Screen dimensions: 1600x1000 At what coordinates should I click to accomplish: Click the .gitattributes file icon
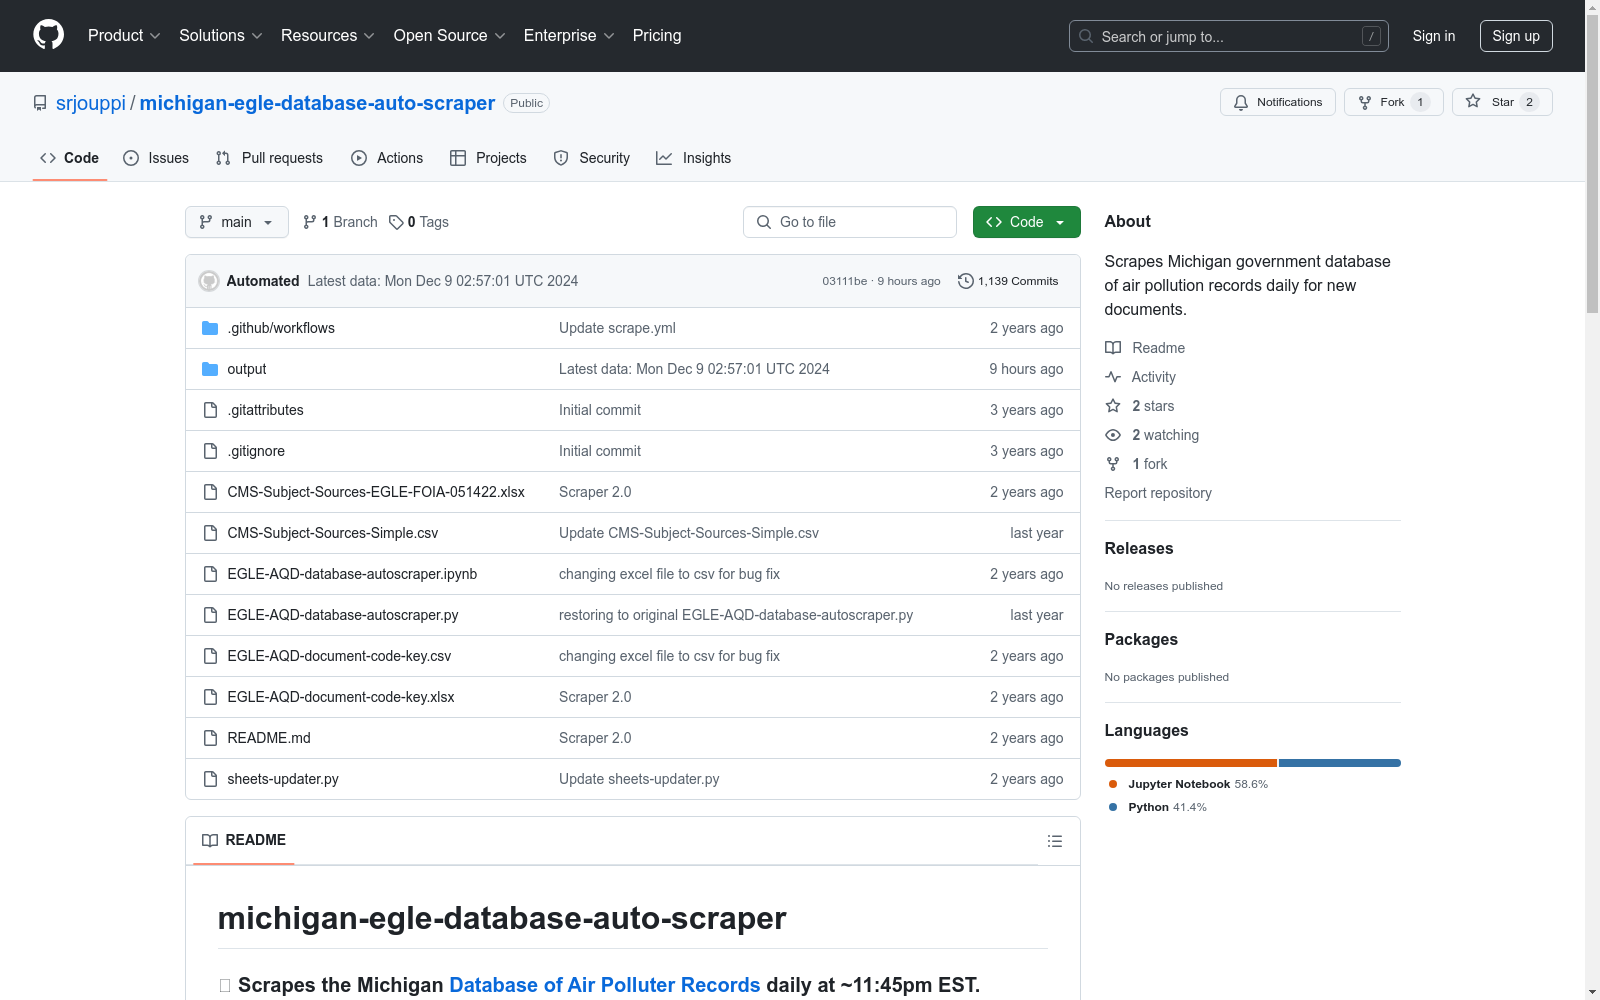pyautogui.click(x=210, y=410)
